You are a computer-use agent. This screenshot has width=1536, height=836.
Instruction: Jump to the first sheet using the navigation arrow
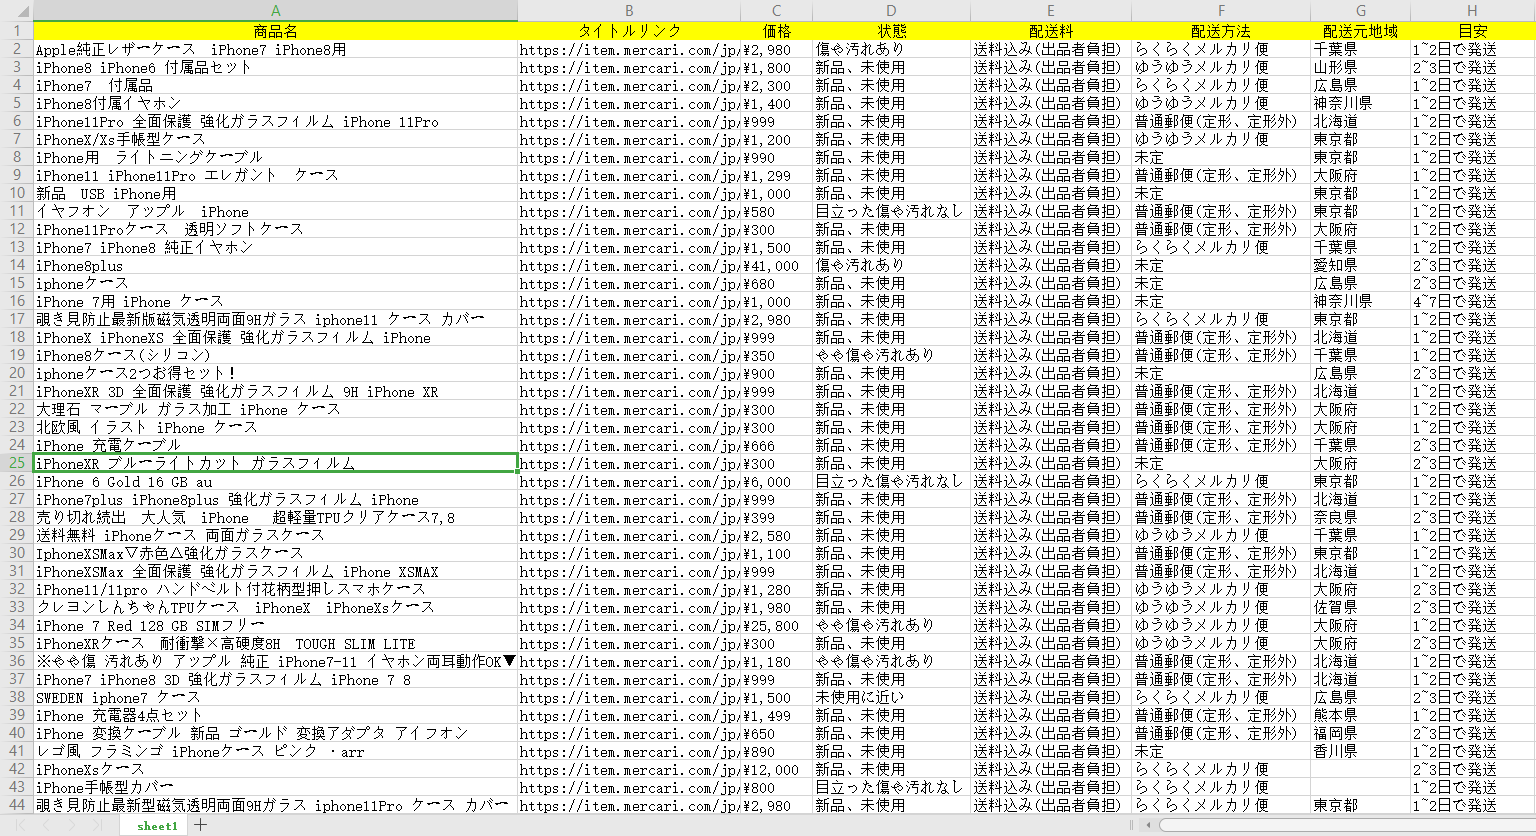(x=22, y=825)
